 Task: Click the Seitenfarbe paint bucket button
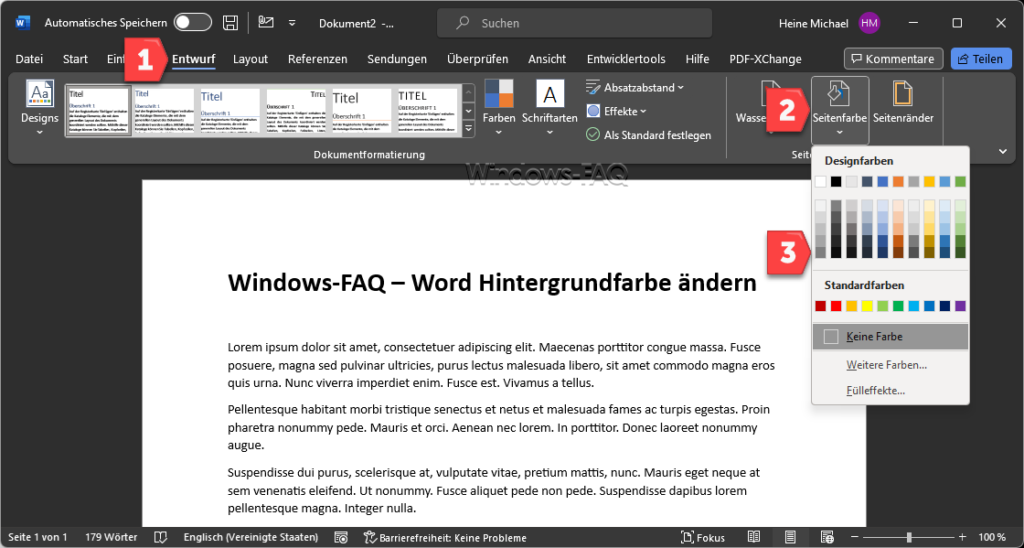[x=840, y=110]
